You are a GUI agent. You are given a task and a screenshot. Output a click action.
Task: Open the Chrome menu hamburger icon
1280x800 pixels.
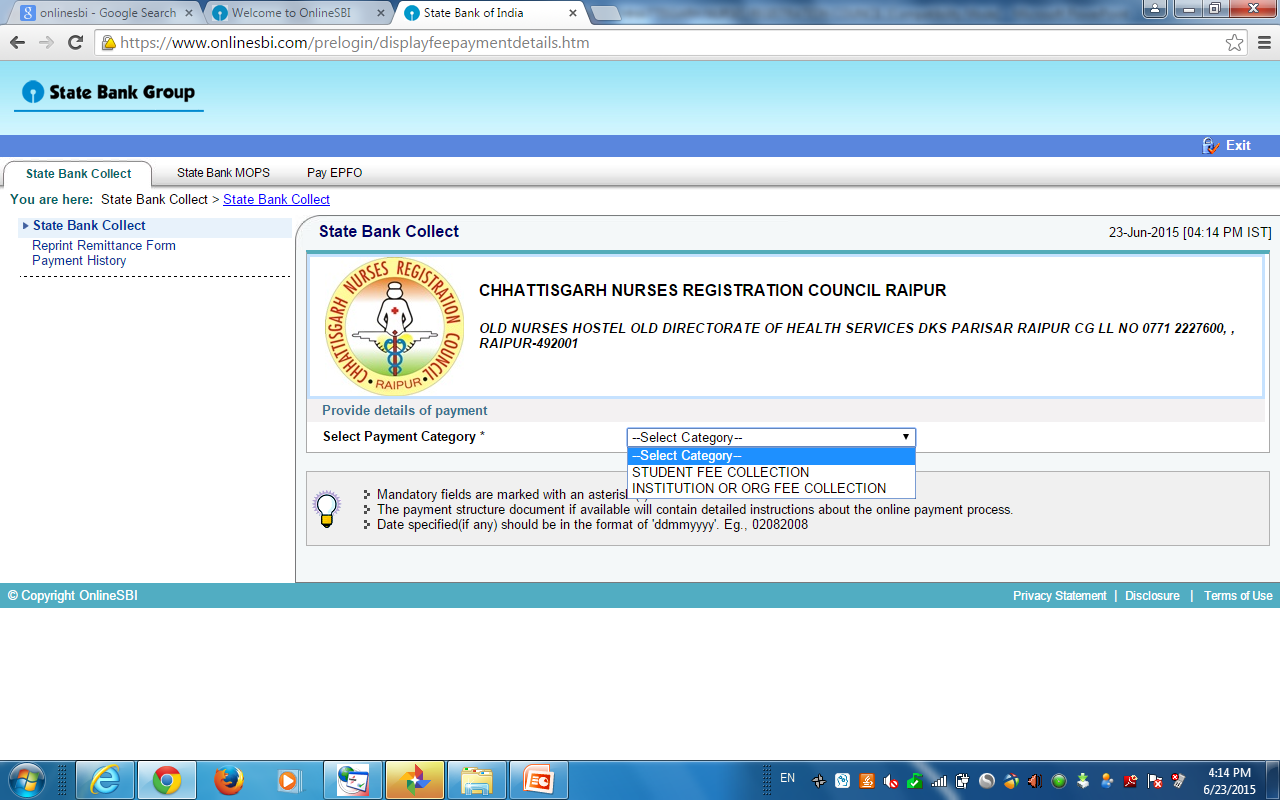pyautogui.click(x=1263, y=43)
